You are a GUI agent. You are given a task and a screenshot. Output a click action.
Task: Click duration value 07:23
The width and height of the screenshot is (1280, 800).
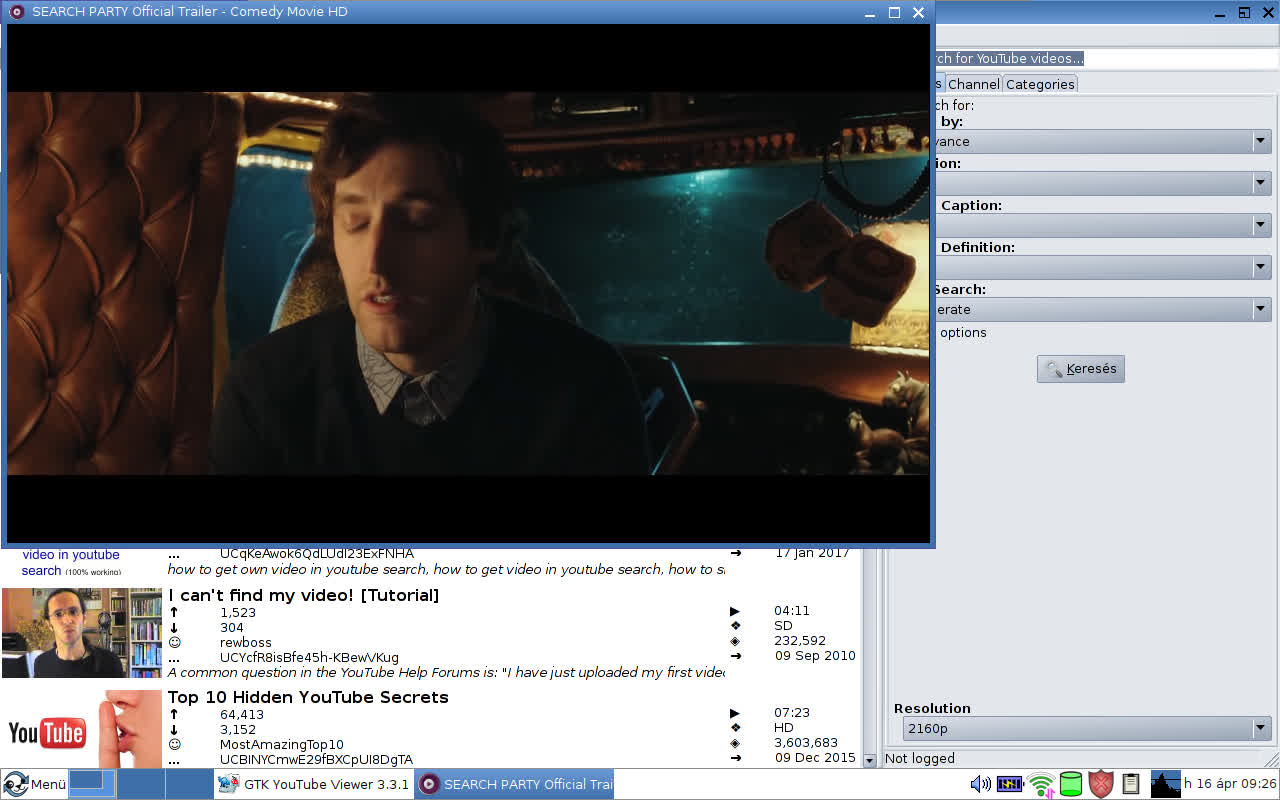point(792,712)
